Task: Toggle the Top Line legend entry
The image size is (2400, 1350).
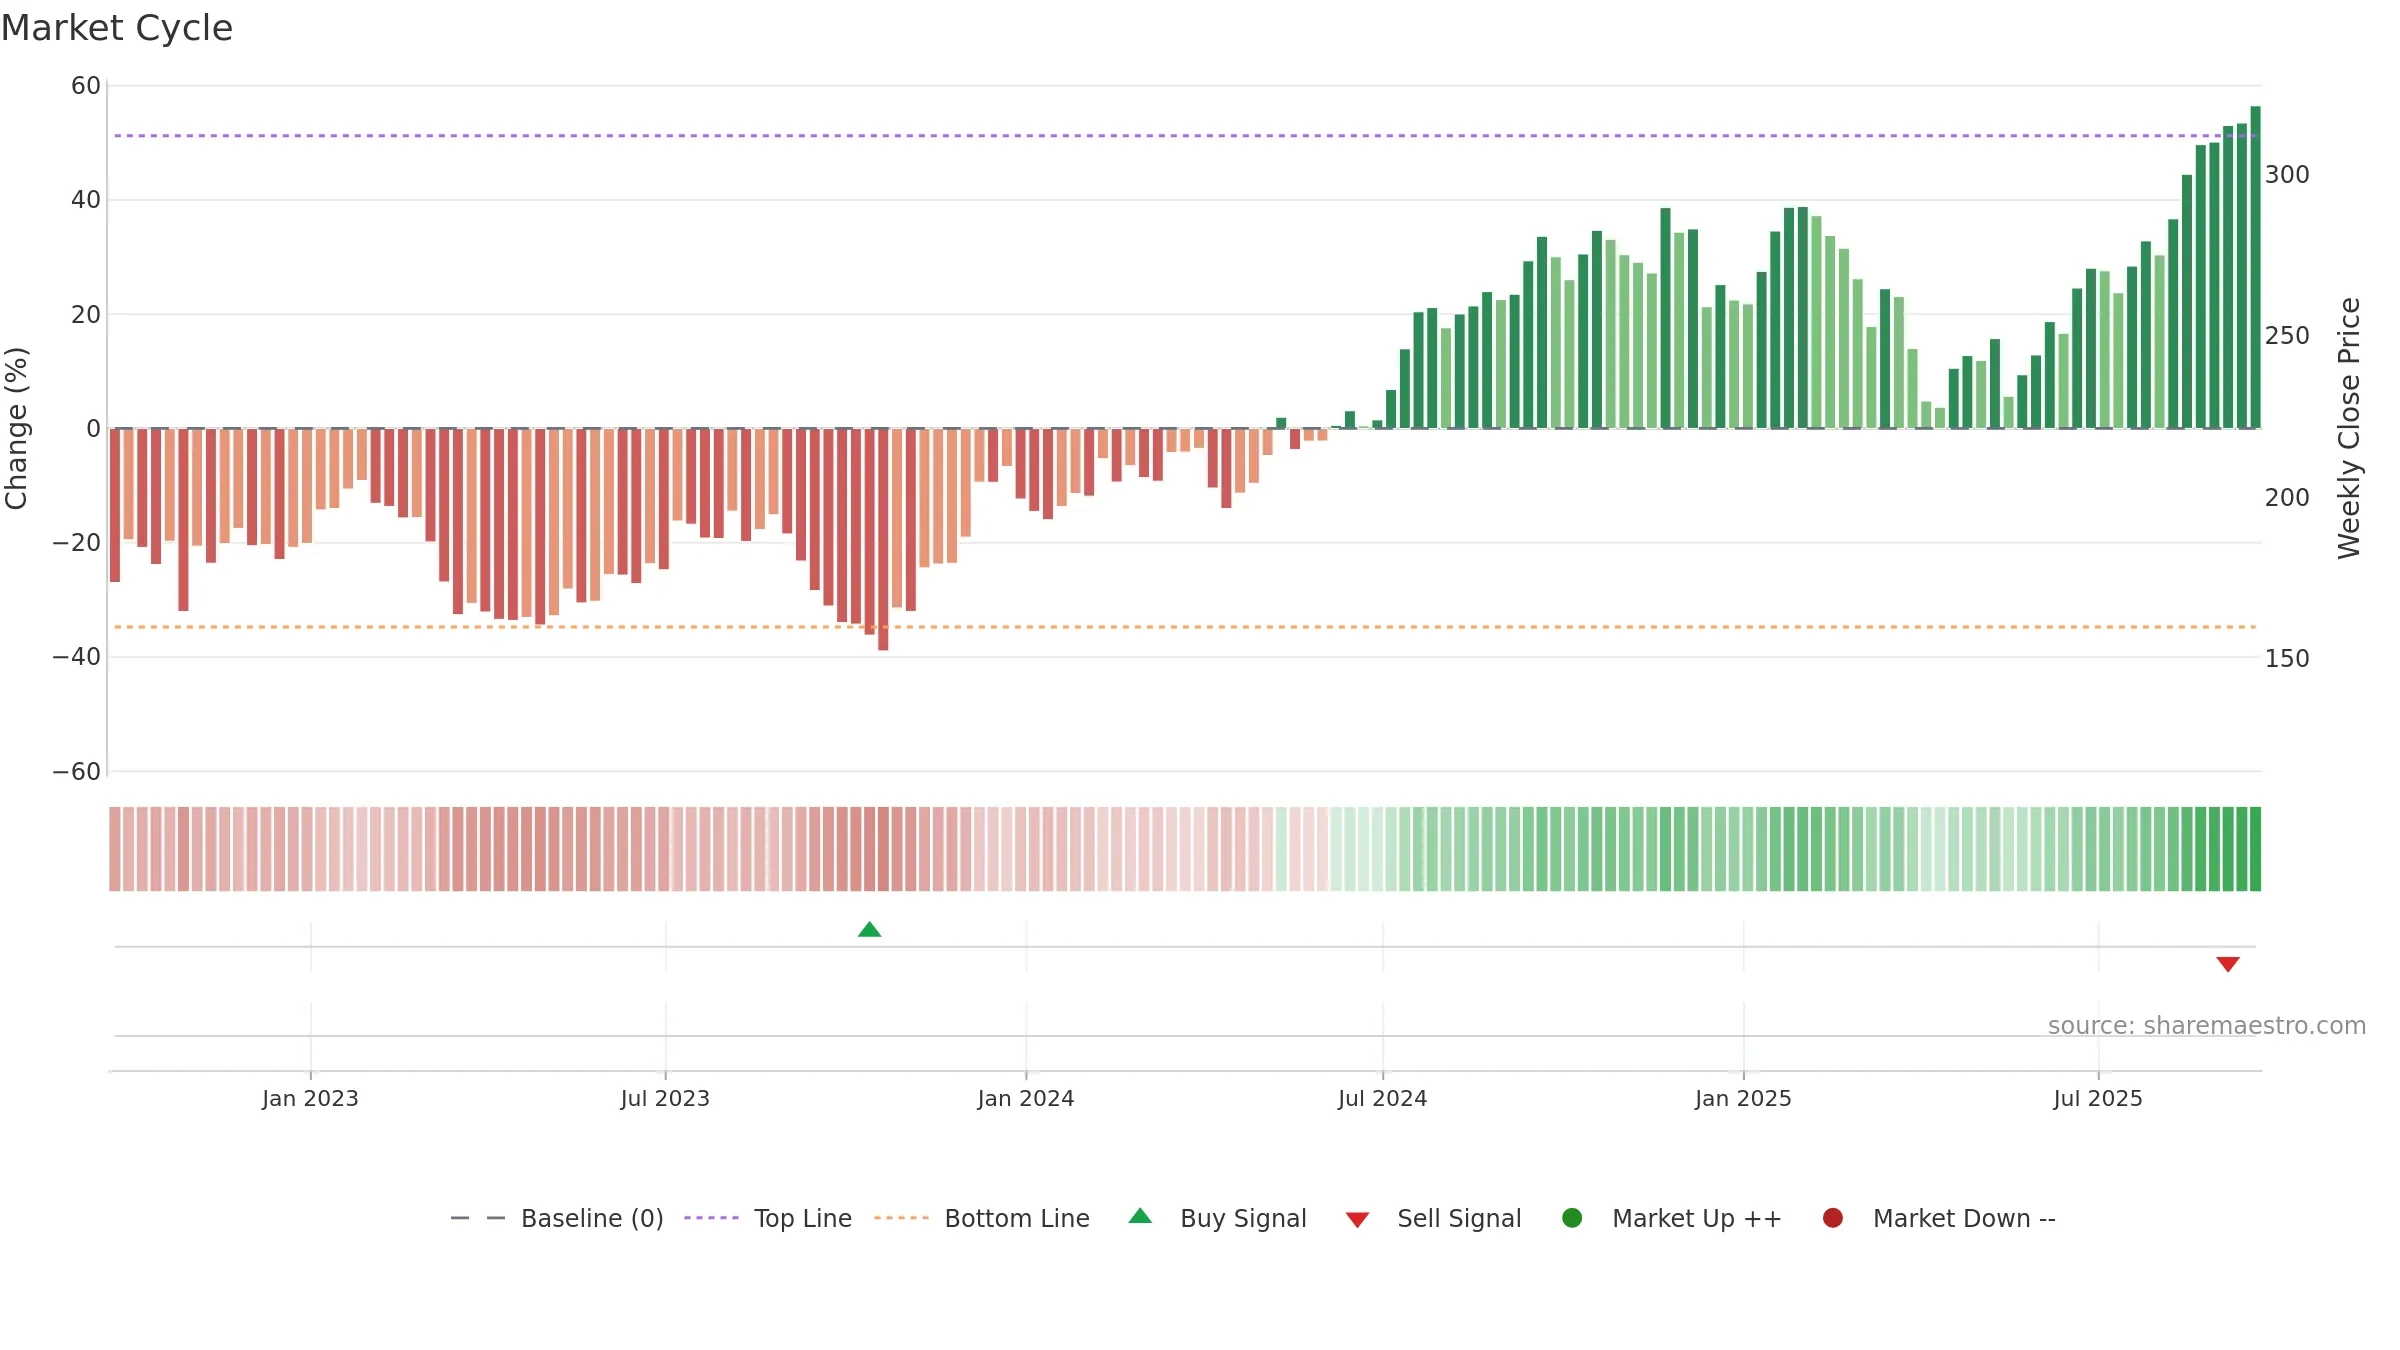Action: 768,1218
